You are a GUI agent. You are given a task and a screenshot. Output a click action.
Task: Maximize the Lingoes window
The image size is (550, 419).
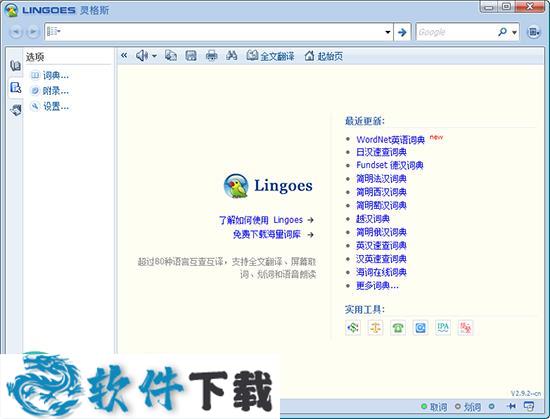point(506,7)
